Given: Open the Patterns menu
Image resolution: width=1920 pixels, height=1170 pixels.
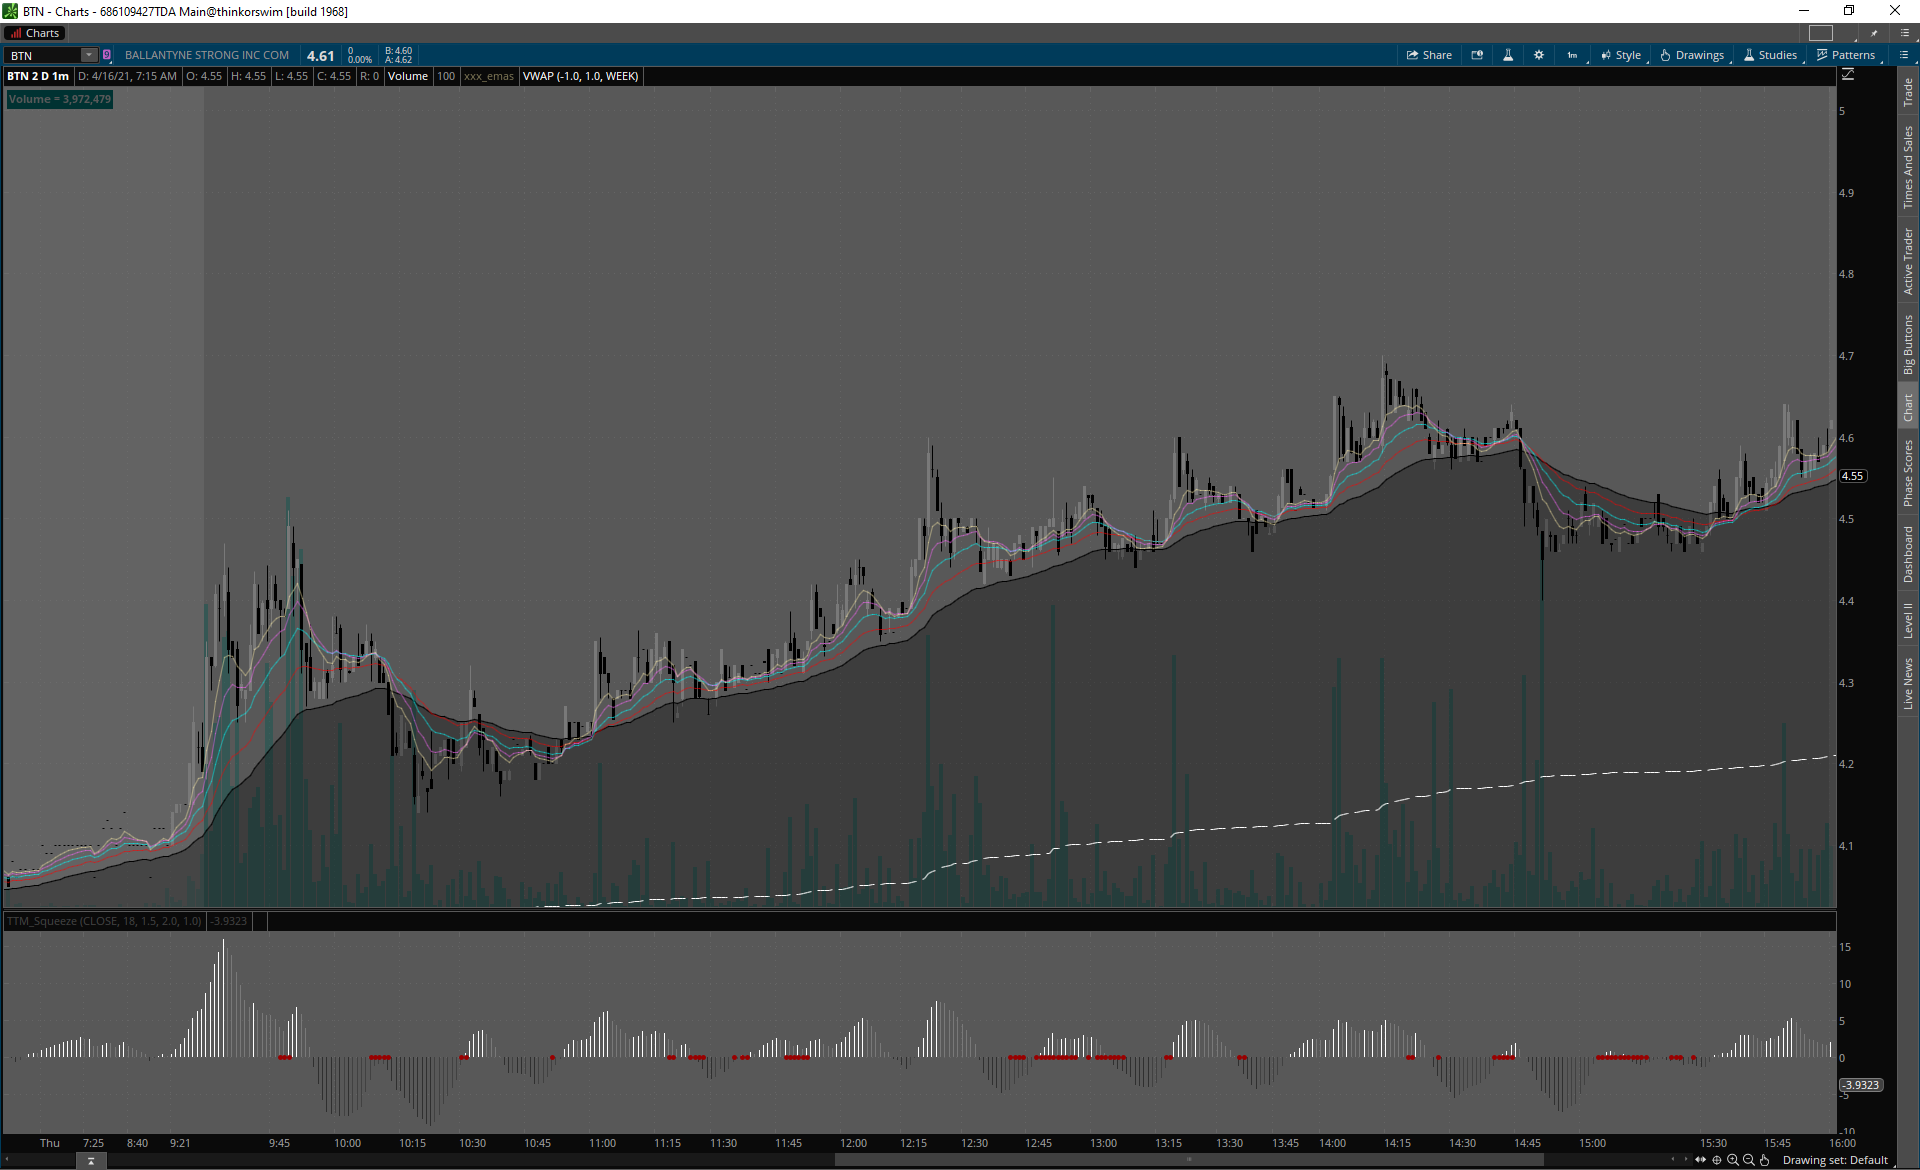Looking at the screenshot, I should tap(1846, 55).
